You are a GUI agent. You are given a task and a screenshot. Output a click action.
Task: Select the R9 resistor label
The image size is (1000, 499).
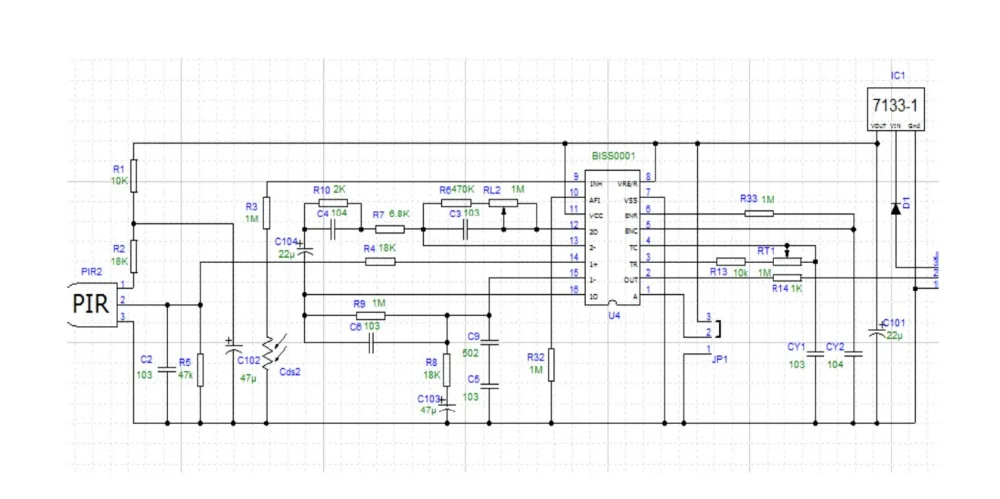(x=359, y=304)
